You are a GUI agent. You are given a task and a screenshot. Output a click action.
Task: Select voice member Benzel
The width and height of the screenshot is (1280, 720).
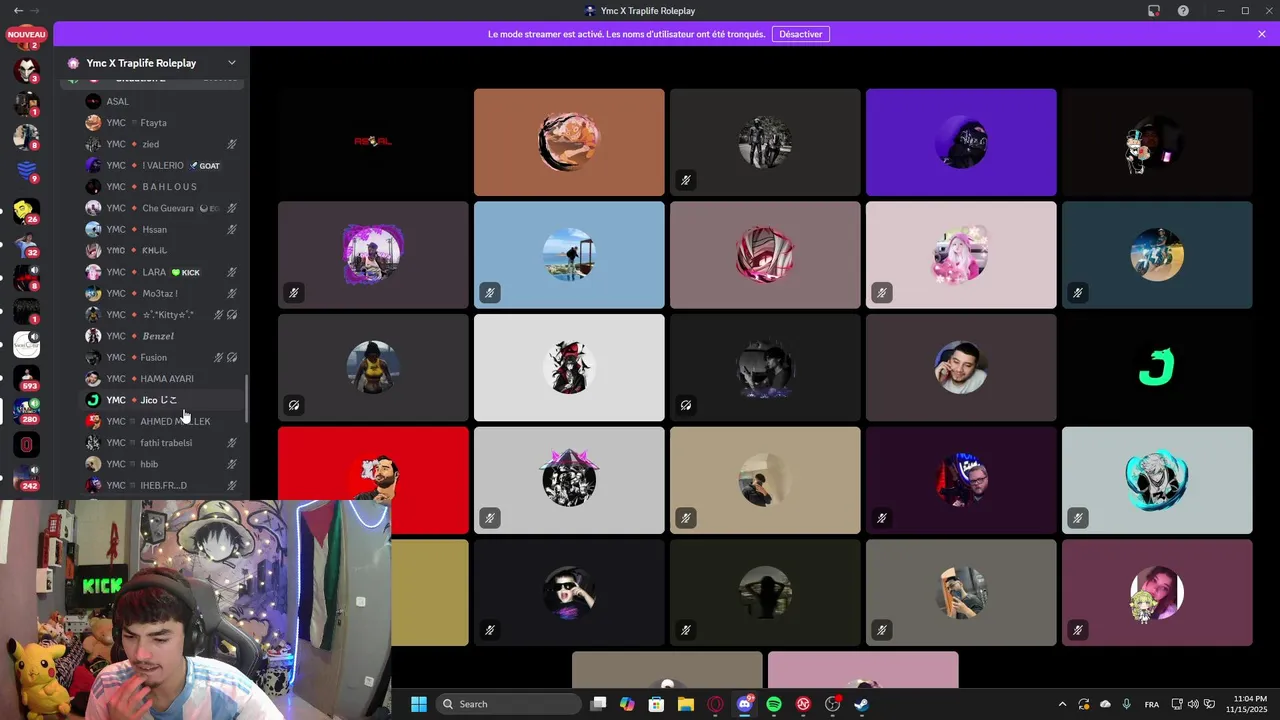(x=161, y=336)
